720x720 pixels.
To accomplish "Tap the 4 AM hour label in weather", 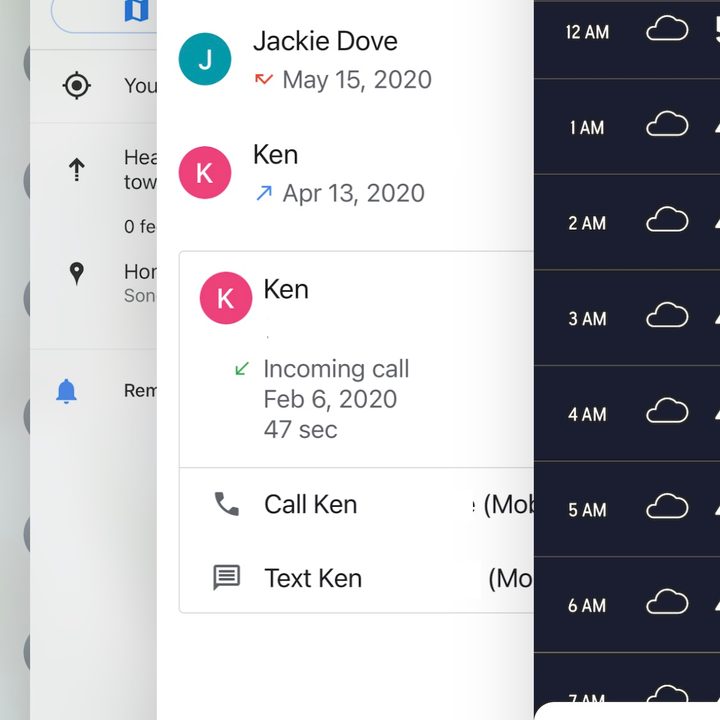I will coord(587,414).
